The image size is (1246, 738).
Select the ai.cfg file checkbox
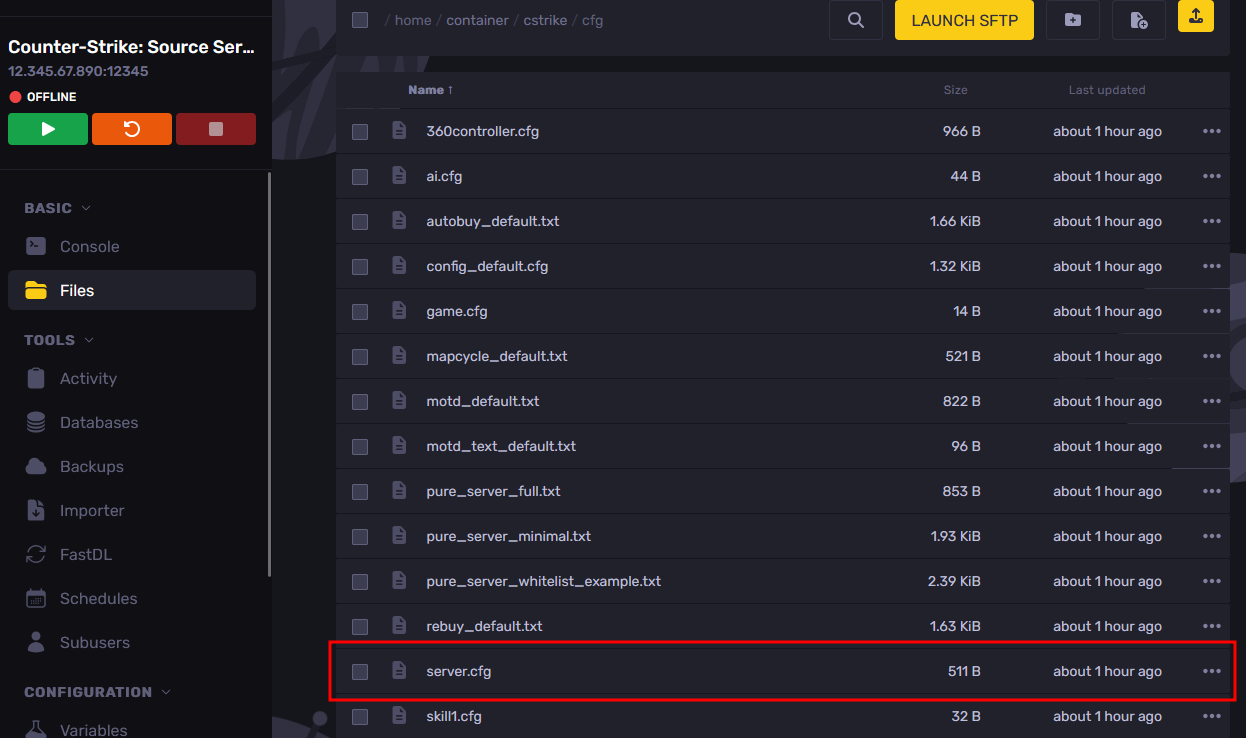pos(360,177)
